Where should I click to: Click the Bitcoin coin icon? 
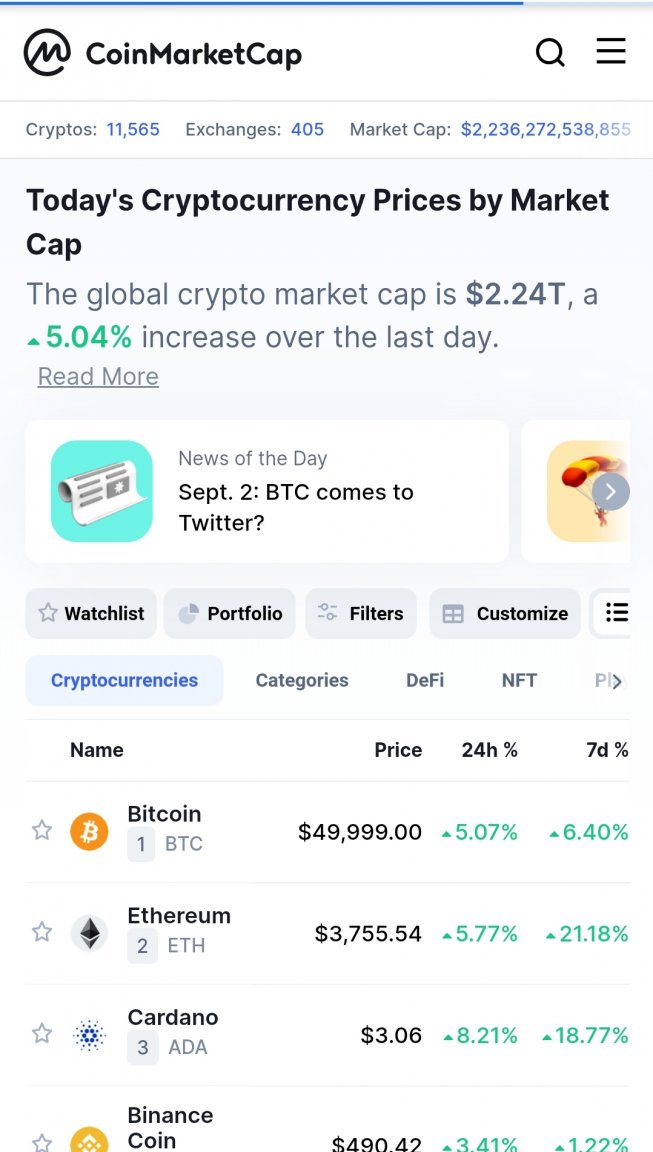pos(89,832)
